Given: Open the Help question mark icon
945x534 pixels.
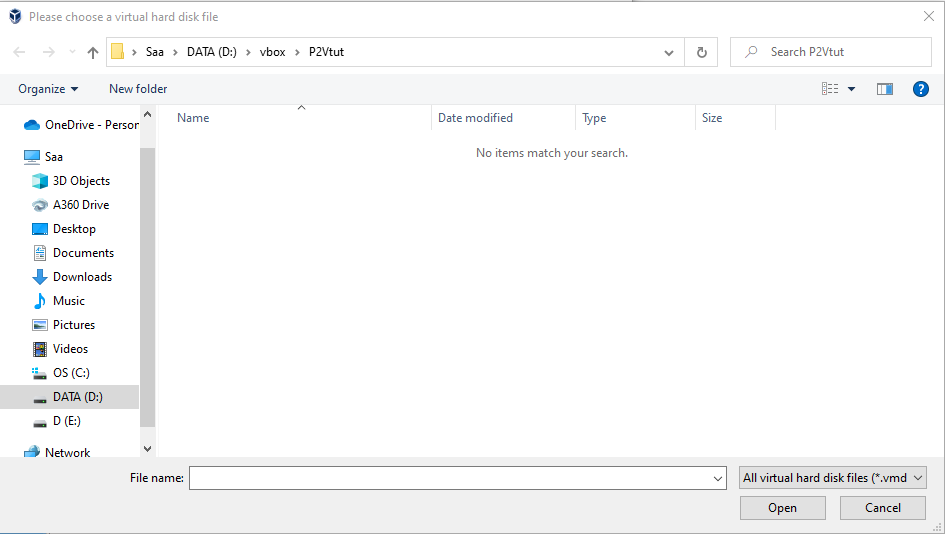Looking at the screenshot, I should click(921, 89).
